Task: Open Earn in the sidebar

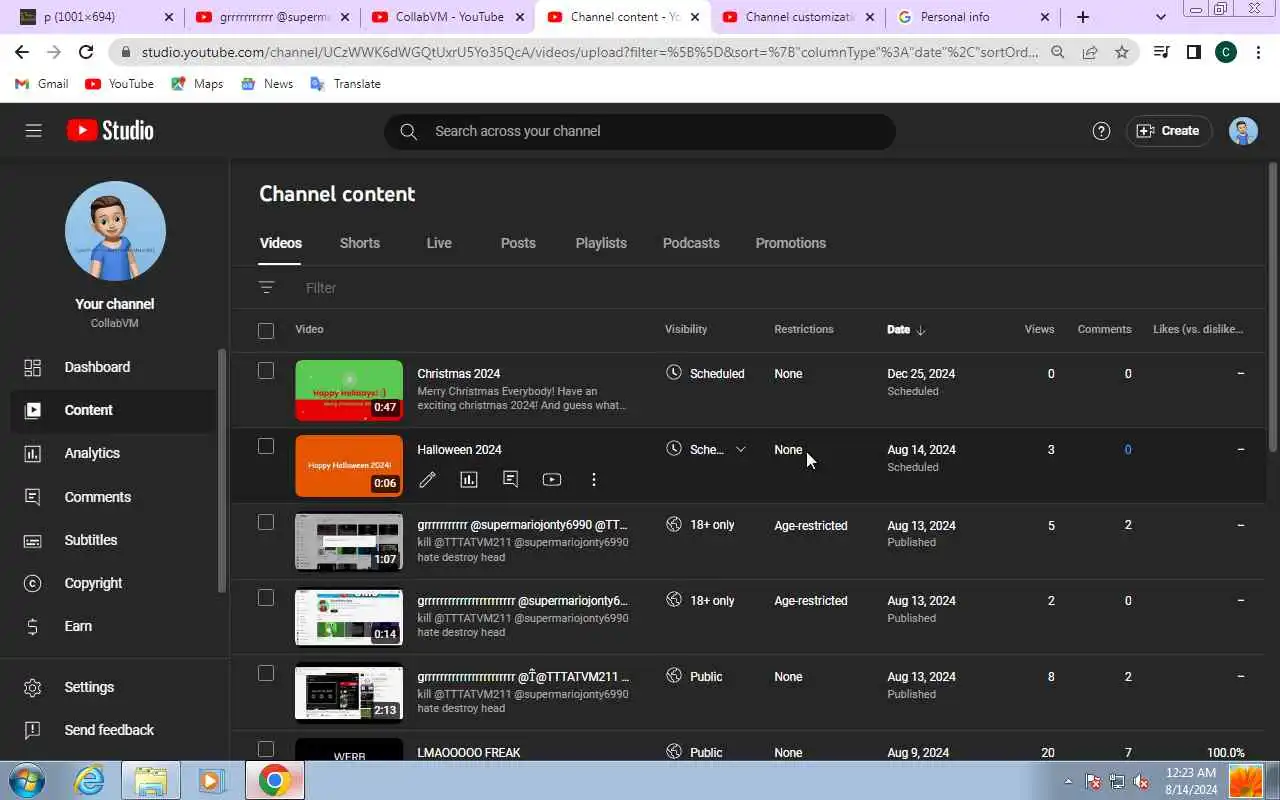Action: 115,626
